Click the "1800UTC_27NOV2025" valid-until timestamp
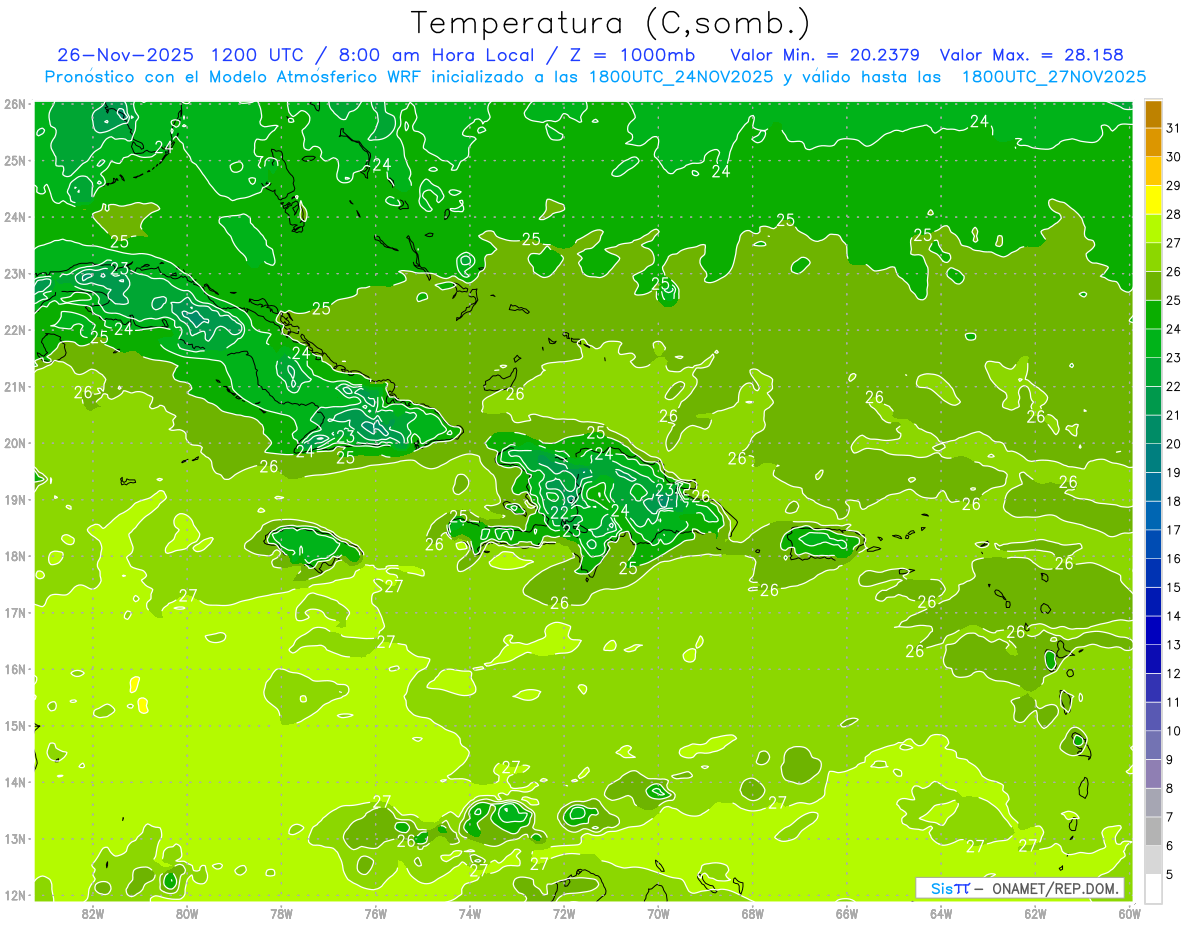The width and height of the screenshot is (1200, 927). click(x=1054, y=77)
